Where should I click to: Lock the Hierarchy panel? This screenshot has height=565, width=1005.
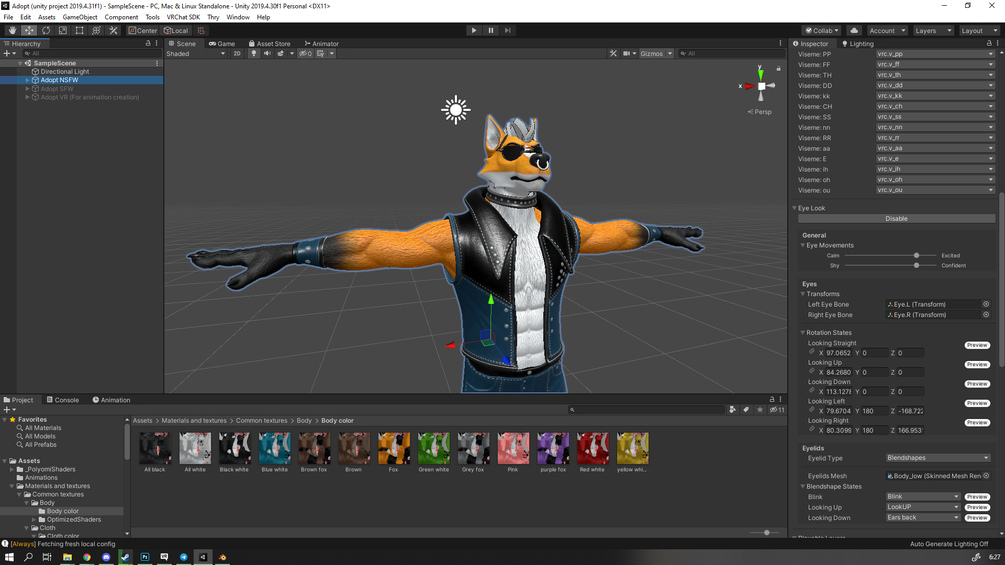tap(148, 43)
